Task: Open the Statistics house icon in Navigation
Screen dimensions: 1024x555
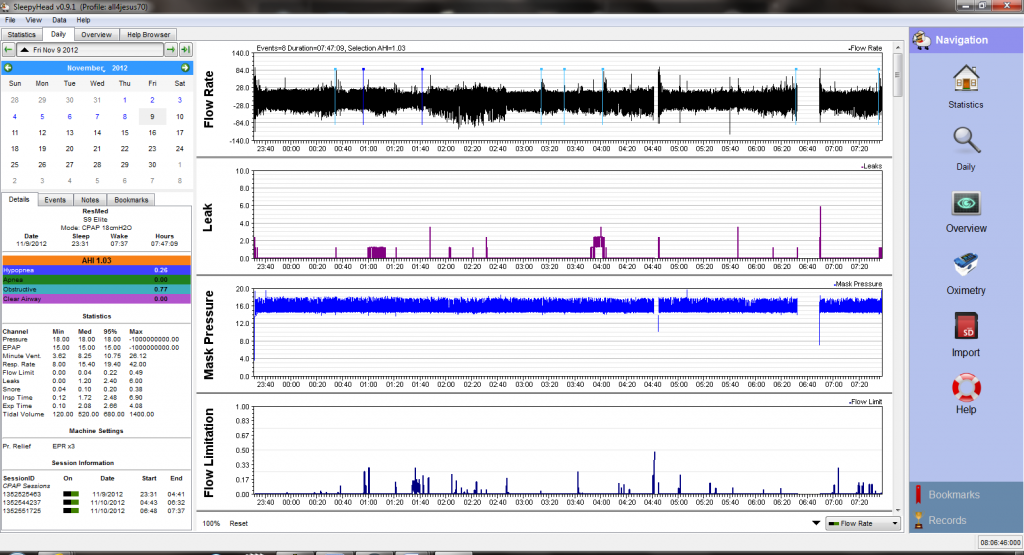Action: tap(965, 79)
